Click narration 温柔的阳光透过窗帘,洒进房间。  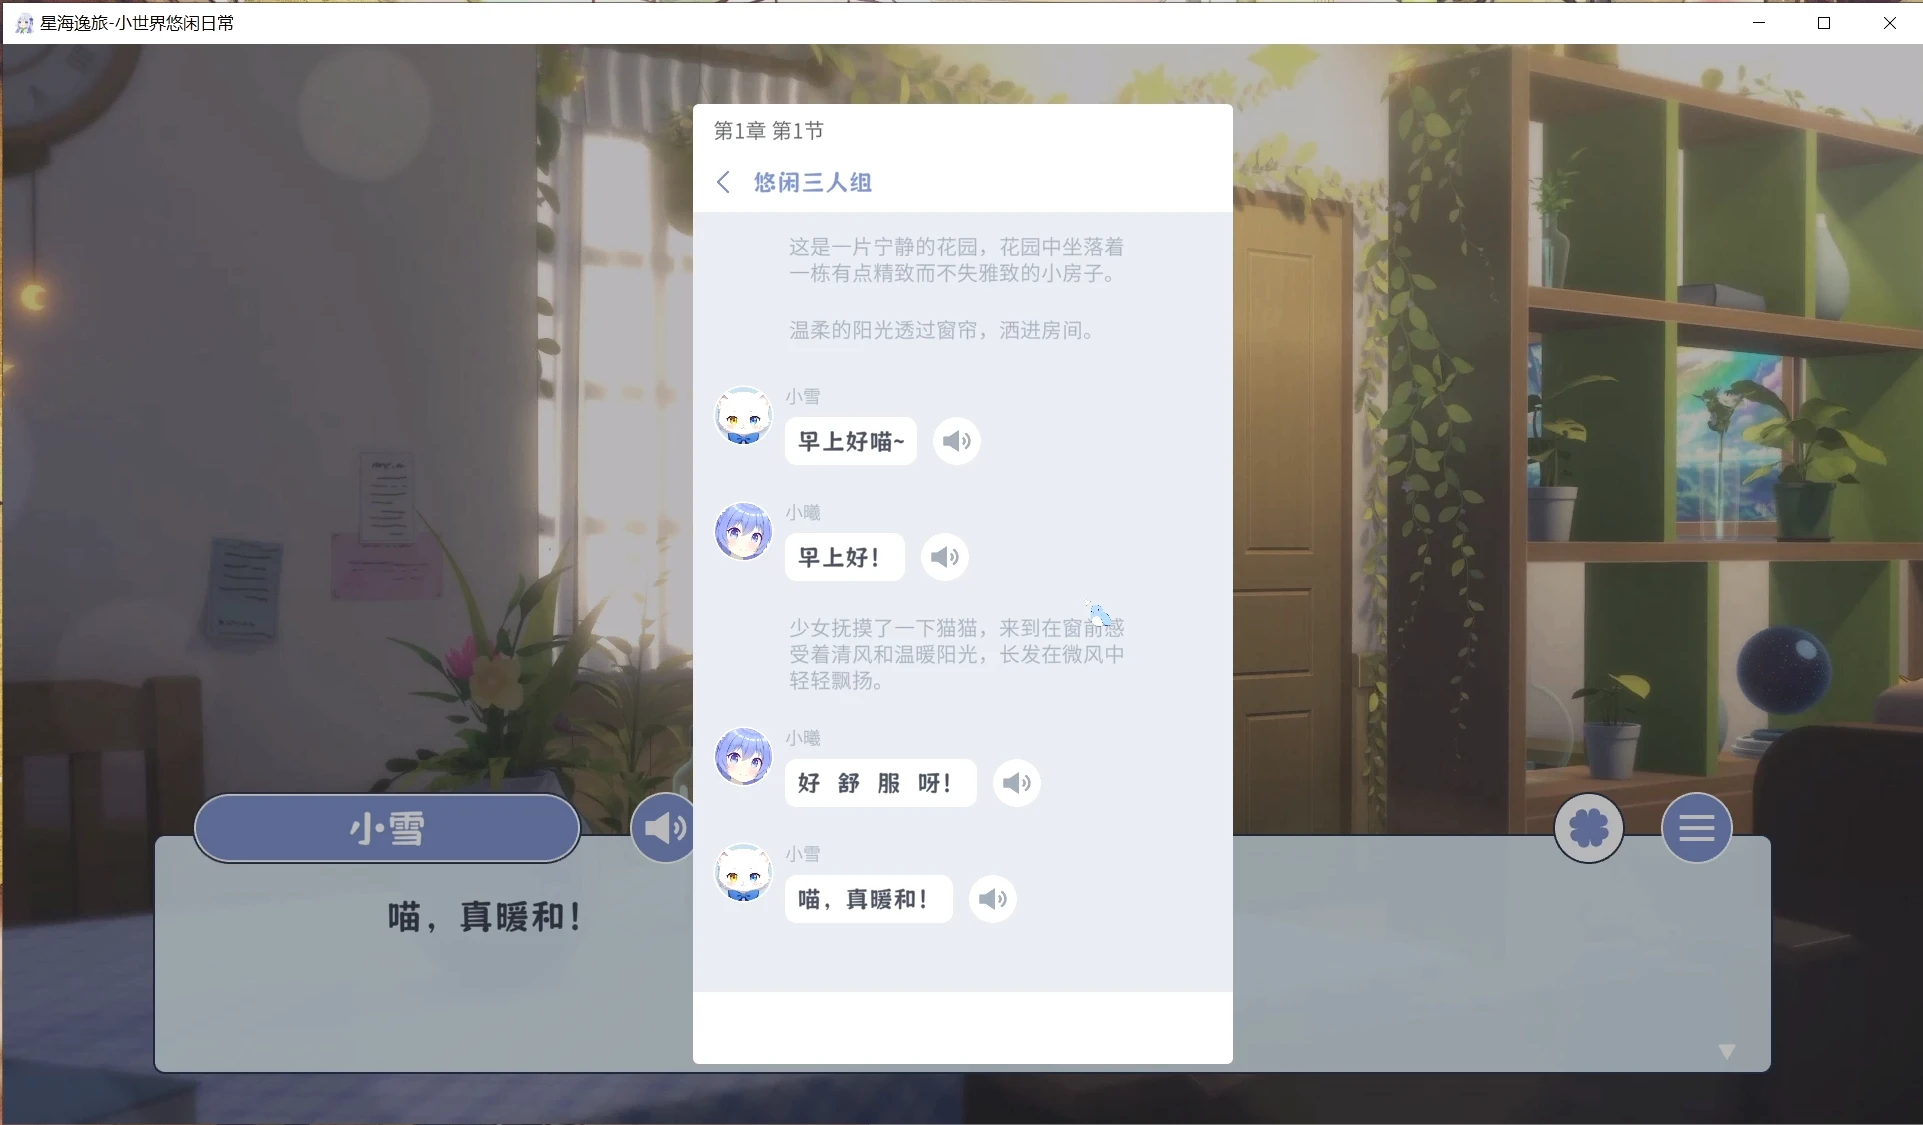(945, 330)
